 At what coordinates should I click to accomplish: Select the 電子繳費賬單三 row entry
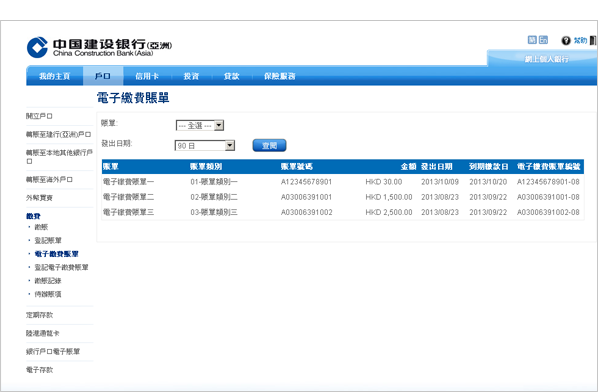point(129,212)
